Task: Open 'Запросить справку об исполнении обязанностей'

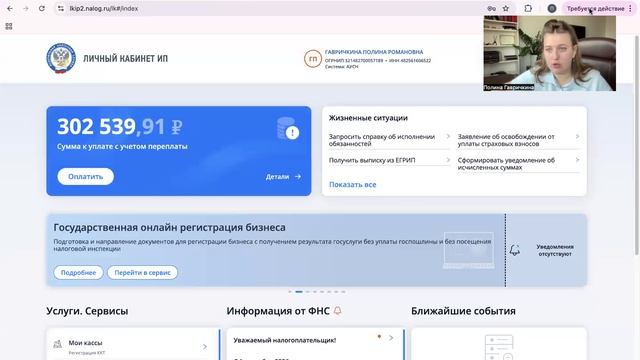Action: click(x=382, y=140)
